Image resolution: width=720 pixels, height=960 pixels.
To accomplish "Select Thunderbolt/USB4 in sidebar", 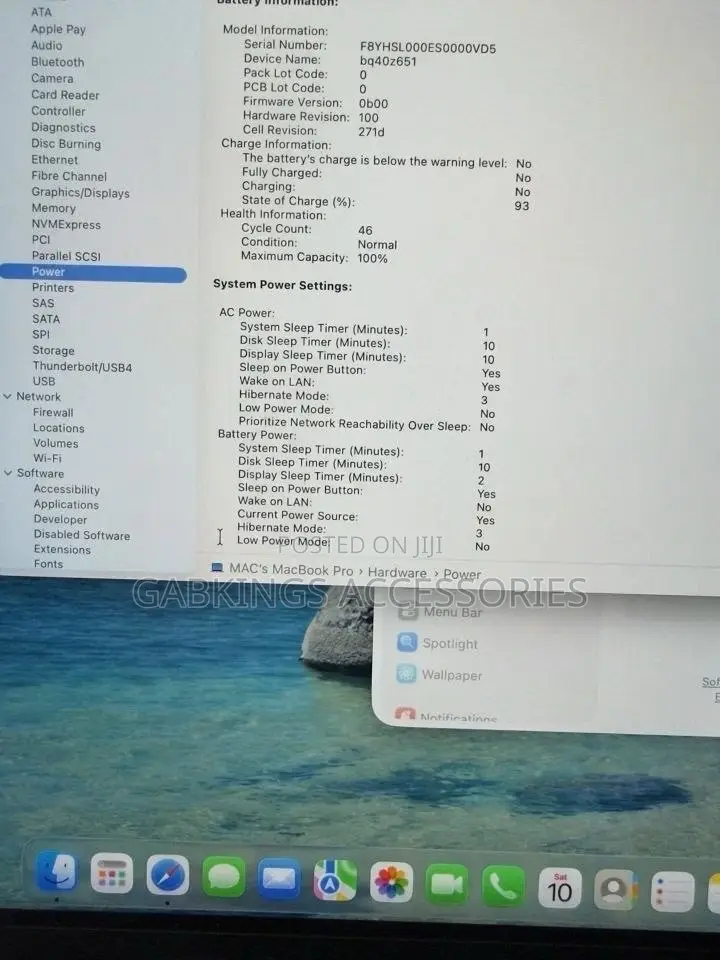I will pyautogui.click(x=82, y=367).
